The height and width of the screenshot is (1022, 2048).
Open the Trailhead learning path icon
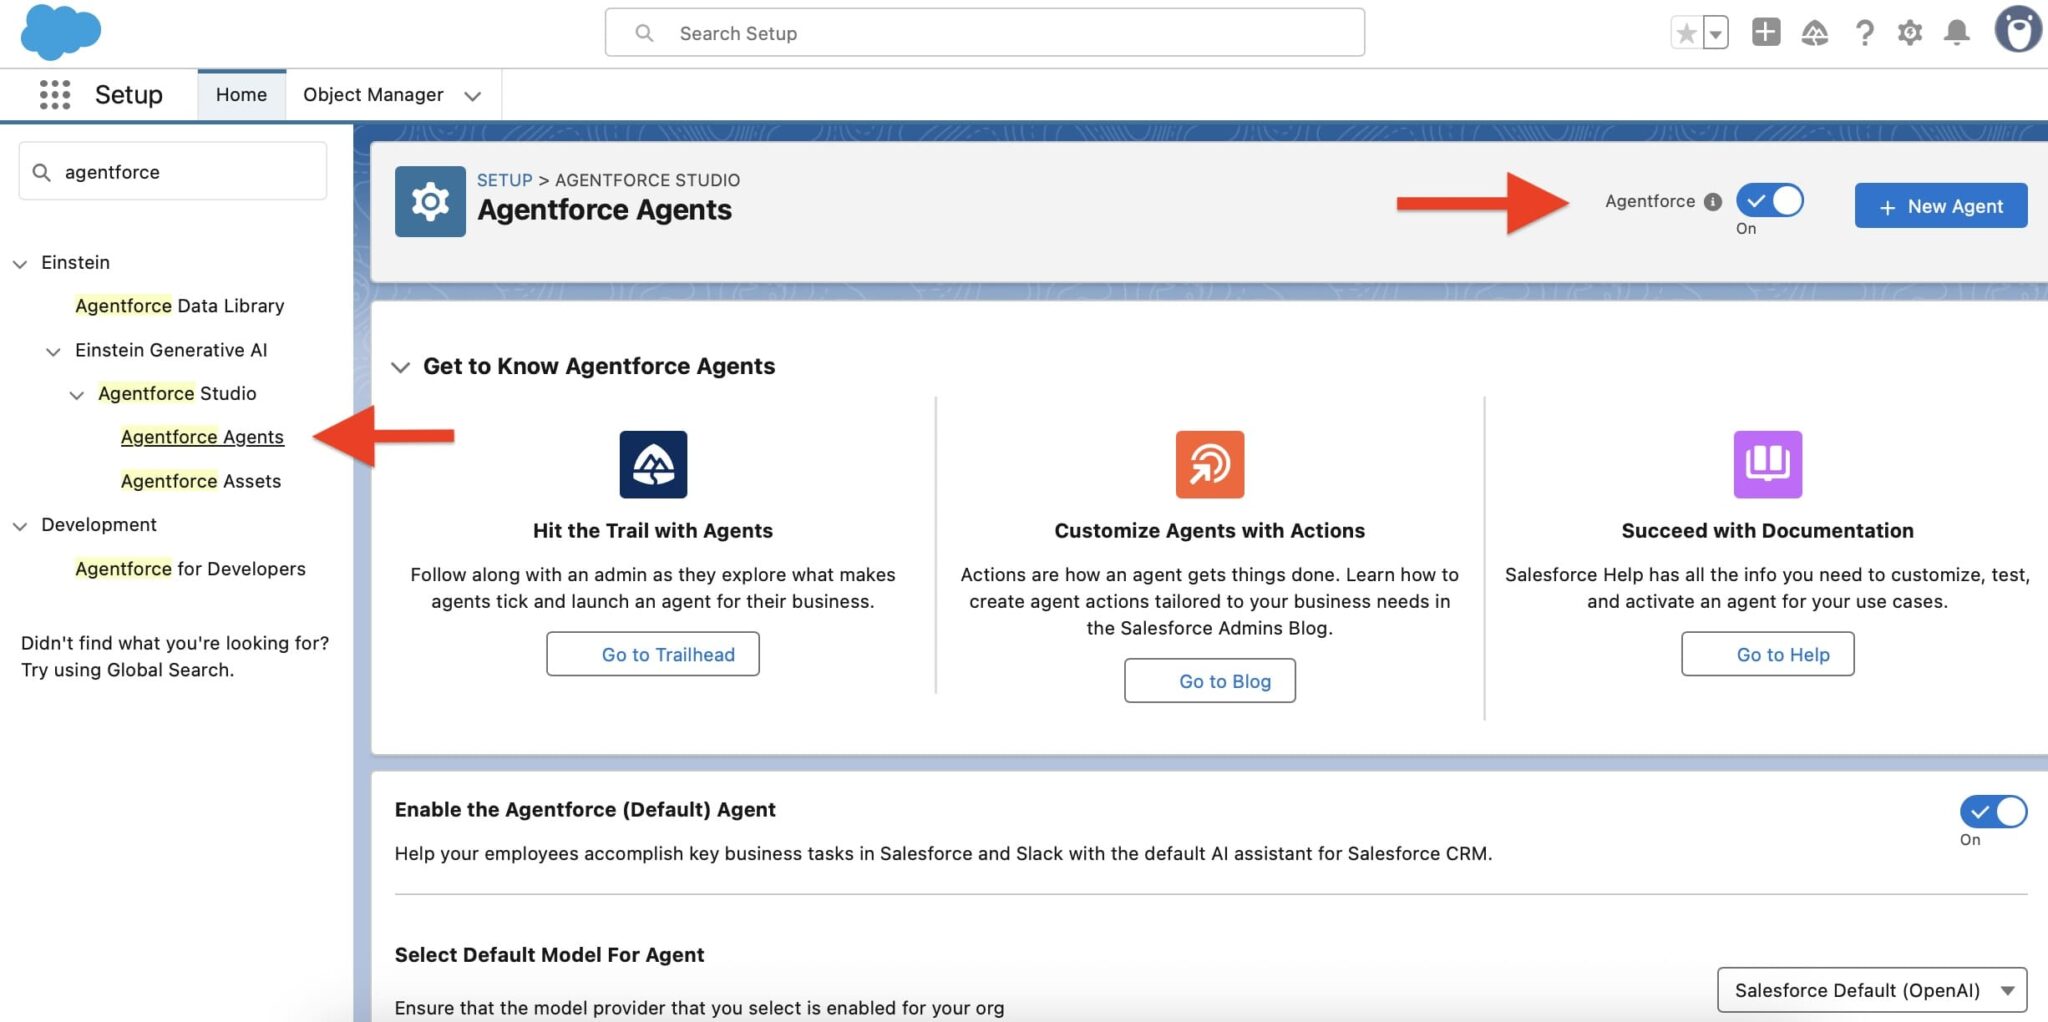(x=1815, y=32)
